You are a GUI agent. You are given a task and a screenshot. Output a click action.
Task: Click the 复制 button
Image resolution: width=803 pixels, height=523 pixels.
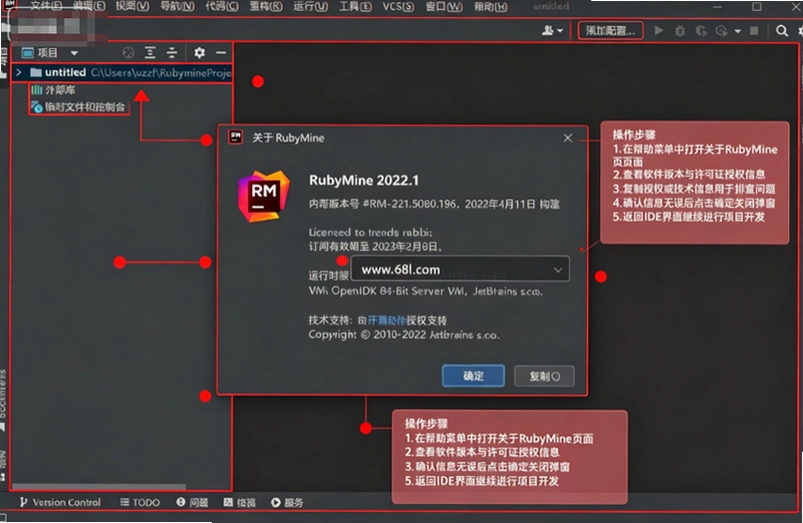[544, 376]
